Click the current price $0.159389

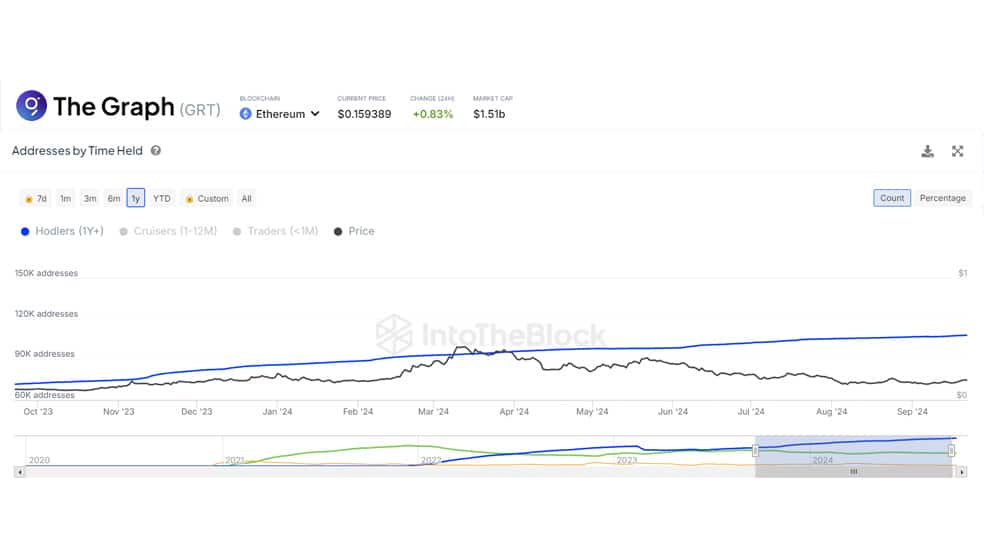click(364, 114)
